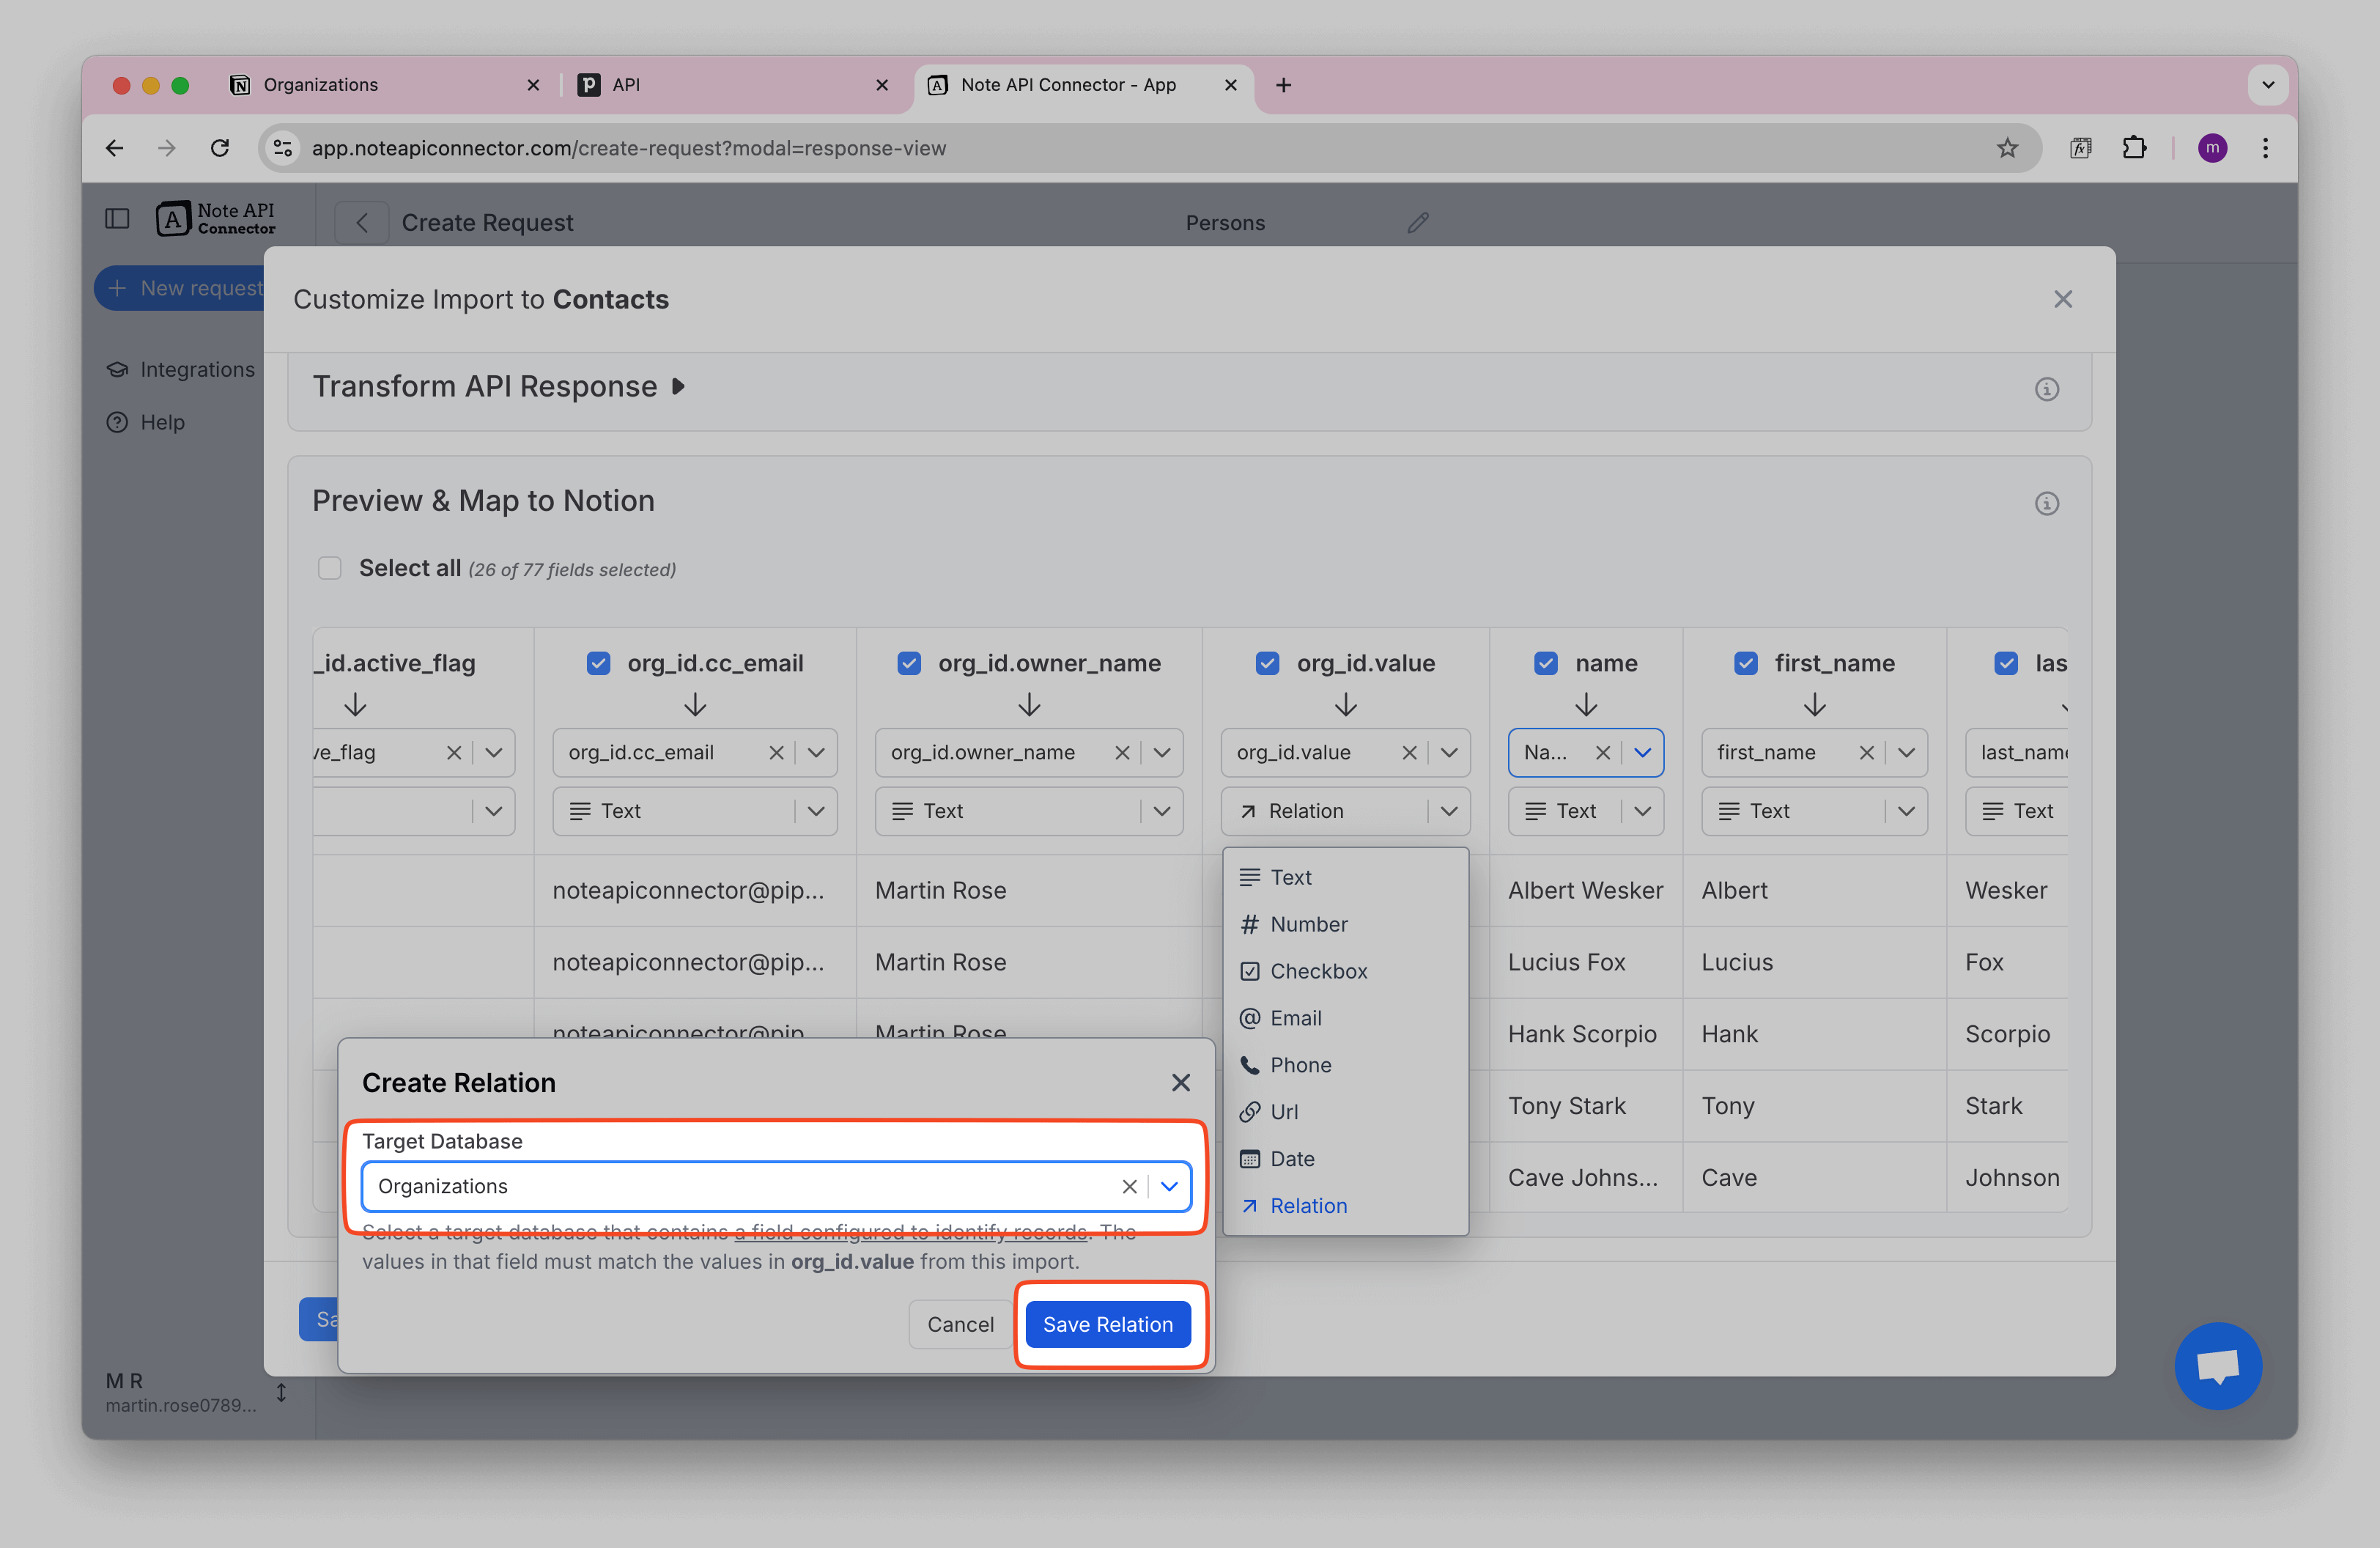Viewport: 2380px width, 1548px height.
Task: Bookmark this page with the star
Action: 2006,148
